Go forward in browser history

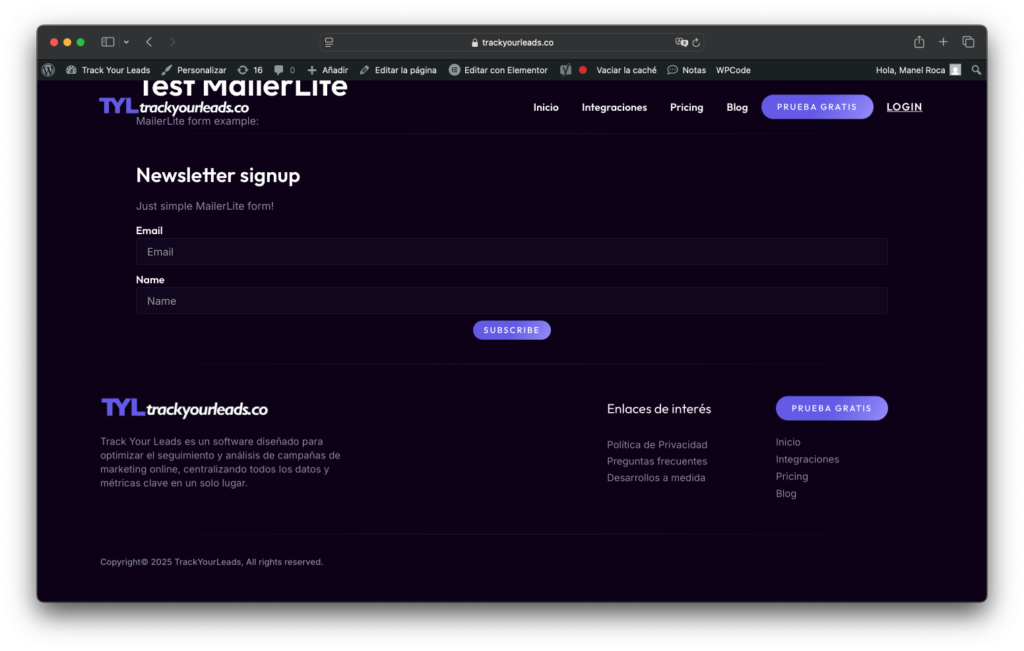pos(172,42)
